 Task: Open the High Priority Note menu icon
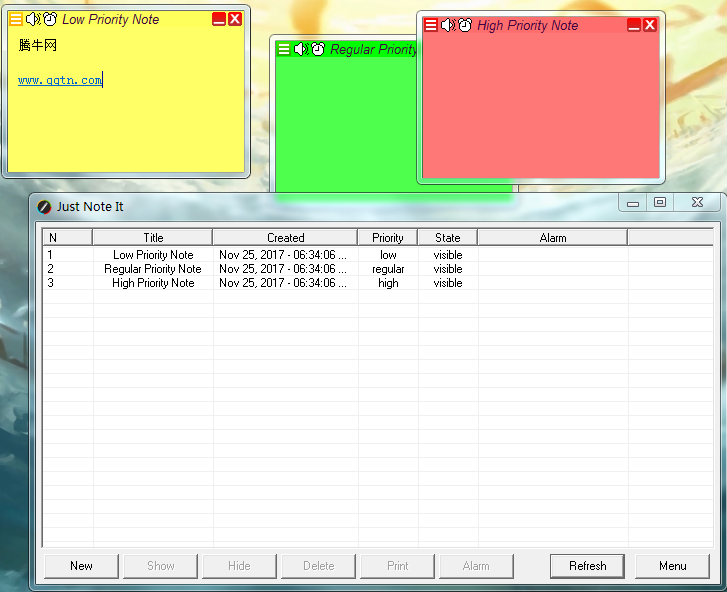tap(431, 25)
